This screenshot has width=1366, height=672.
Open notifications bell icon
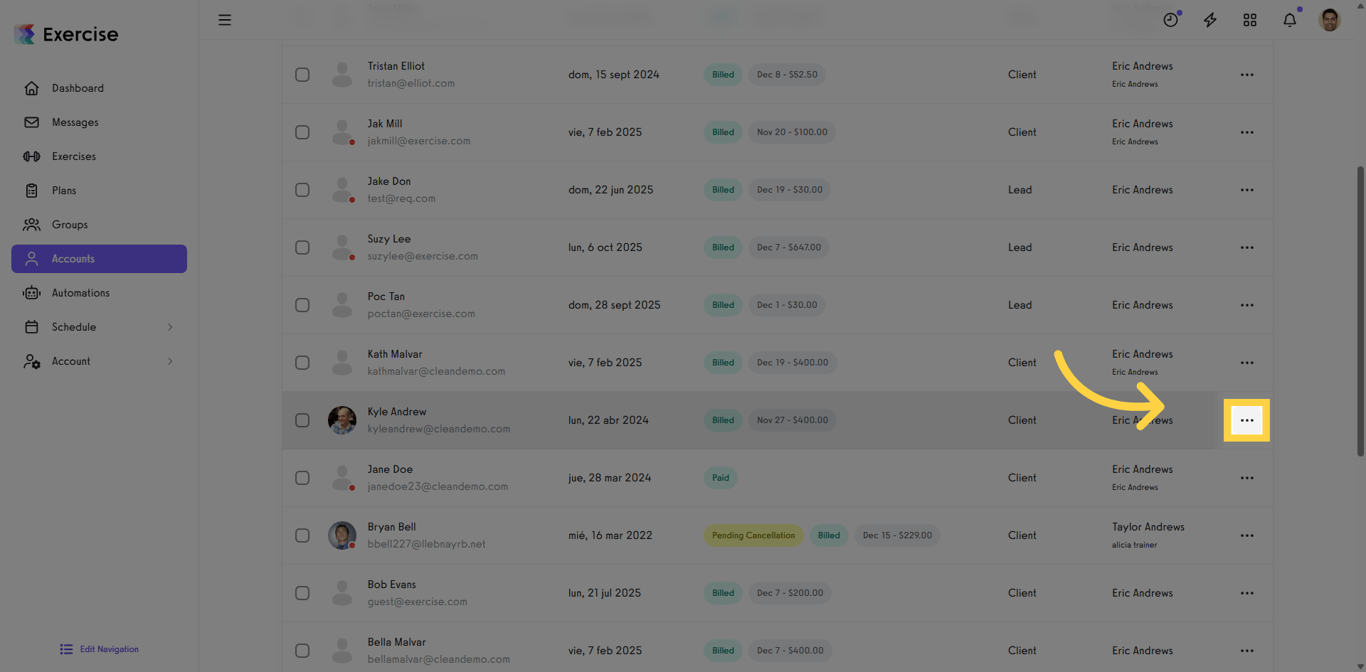(x=1290, y=20)
